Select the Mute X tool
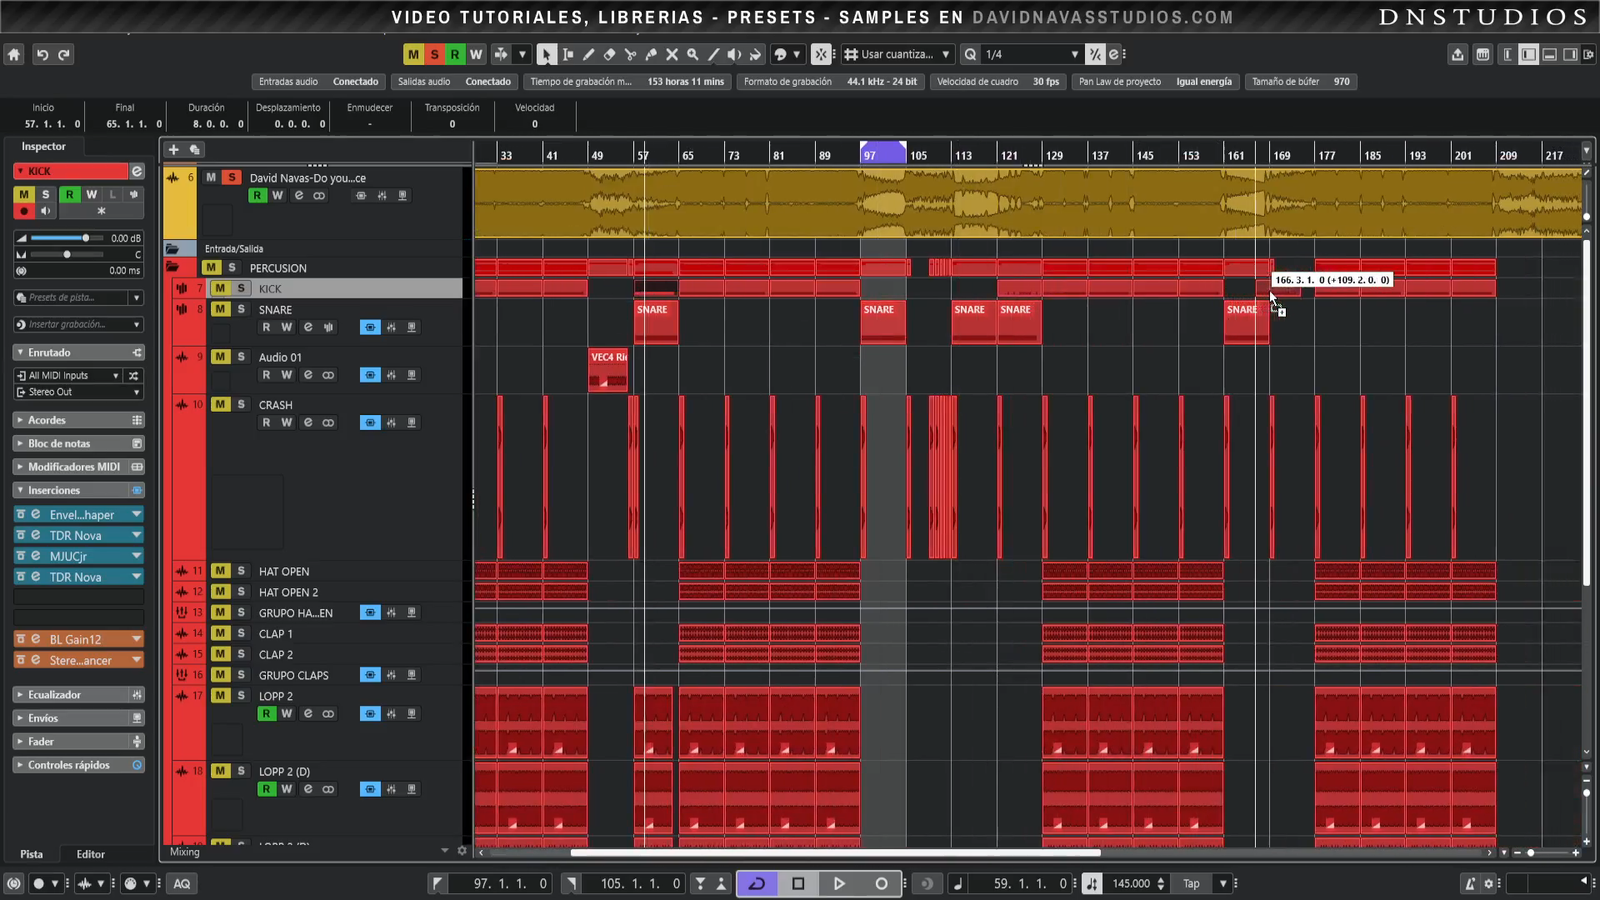The height and width of the screenshot is (900, 1600). [x=672, y=55]
